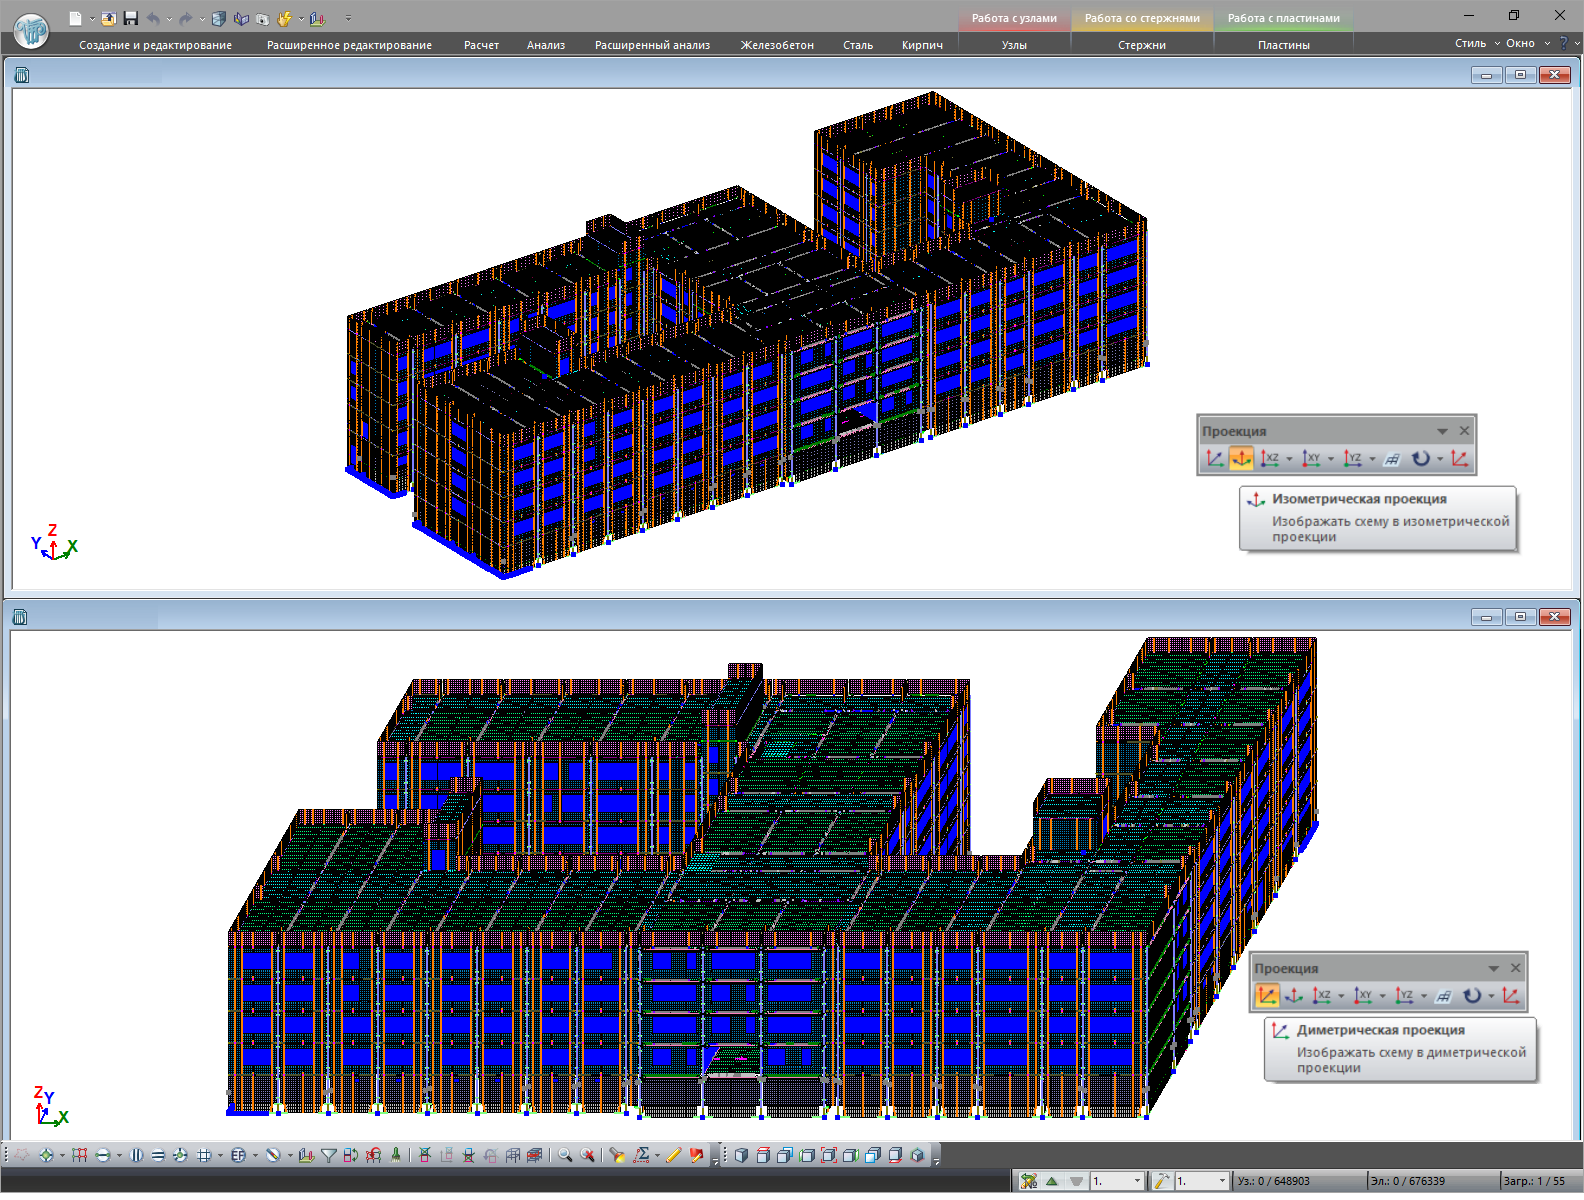Screen dimensions: 1584x1200
Task: Open the Расчет ribbon tab
Action: 481,45
